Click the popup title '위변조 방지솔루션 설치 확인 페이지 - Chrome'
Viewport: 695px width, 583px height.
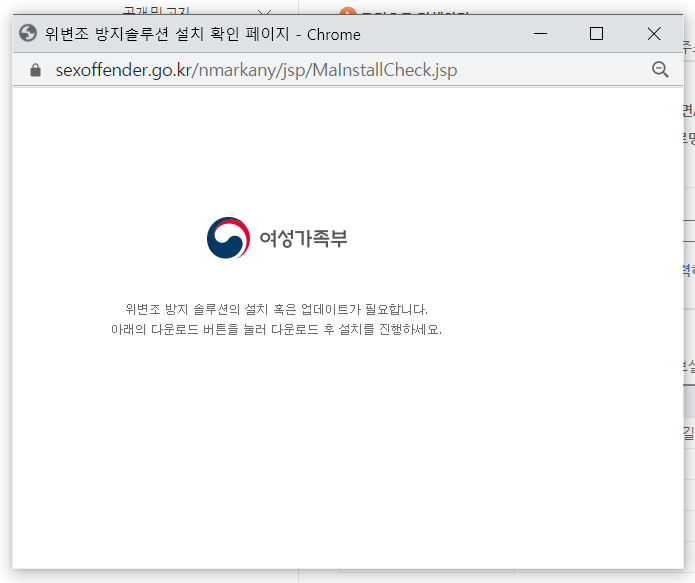pos(203,34)
